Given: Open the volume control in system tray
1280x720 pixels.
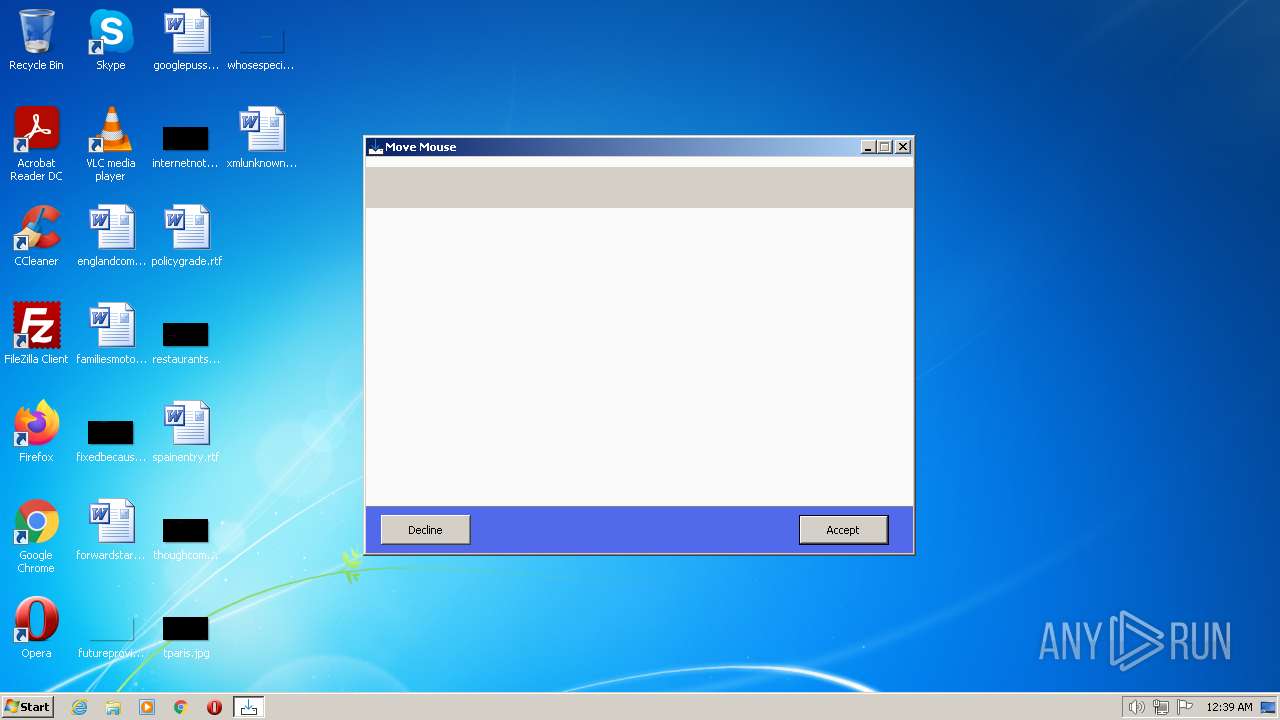Looking at the screenshot, I should [1136, 707].
